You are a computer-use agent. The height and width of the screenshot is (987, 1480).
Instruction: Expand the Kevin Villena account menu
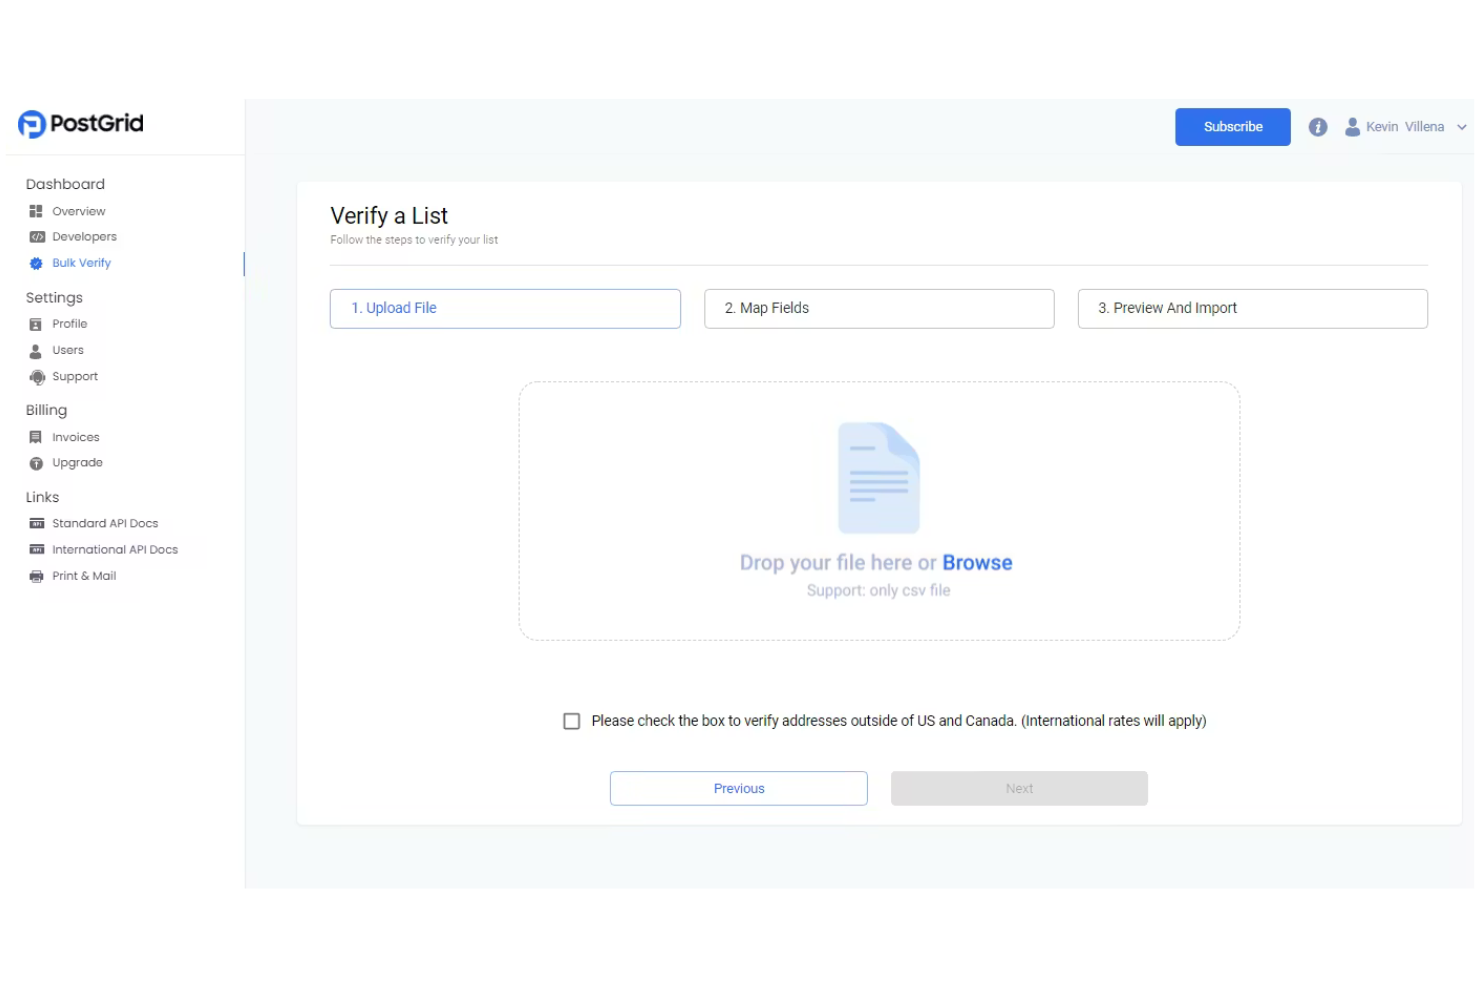pyautogui.click(x=1405, y=126)
